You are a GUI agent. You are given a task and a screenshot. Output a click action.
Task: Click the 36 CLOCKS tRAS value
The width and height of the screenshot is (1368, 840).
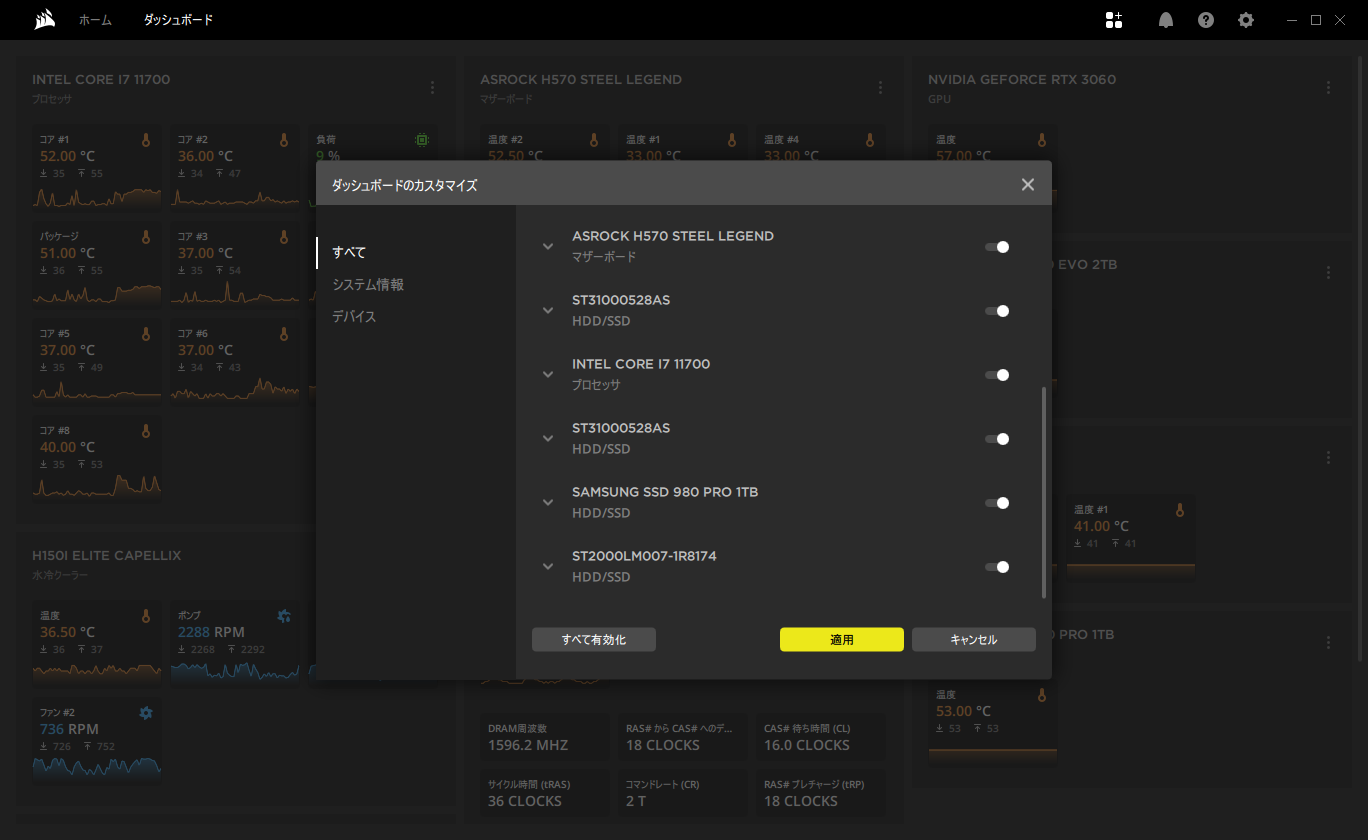click(525, 801)
